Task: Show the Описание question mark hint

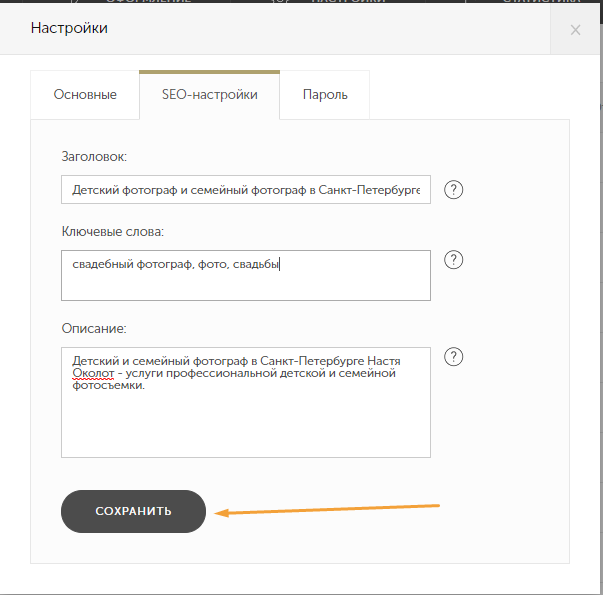Action: click(453, 357)
